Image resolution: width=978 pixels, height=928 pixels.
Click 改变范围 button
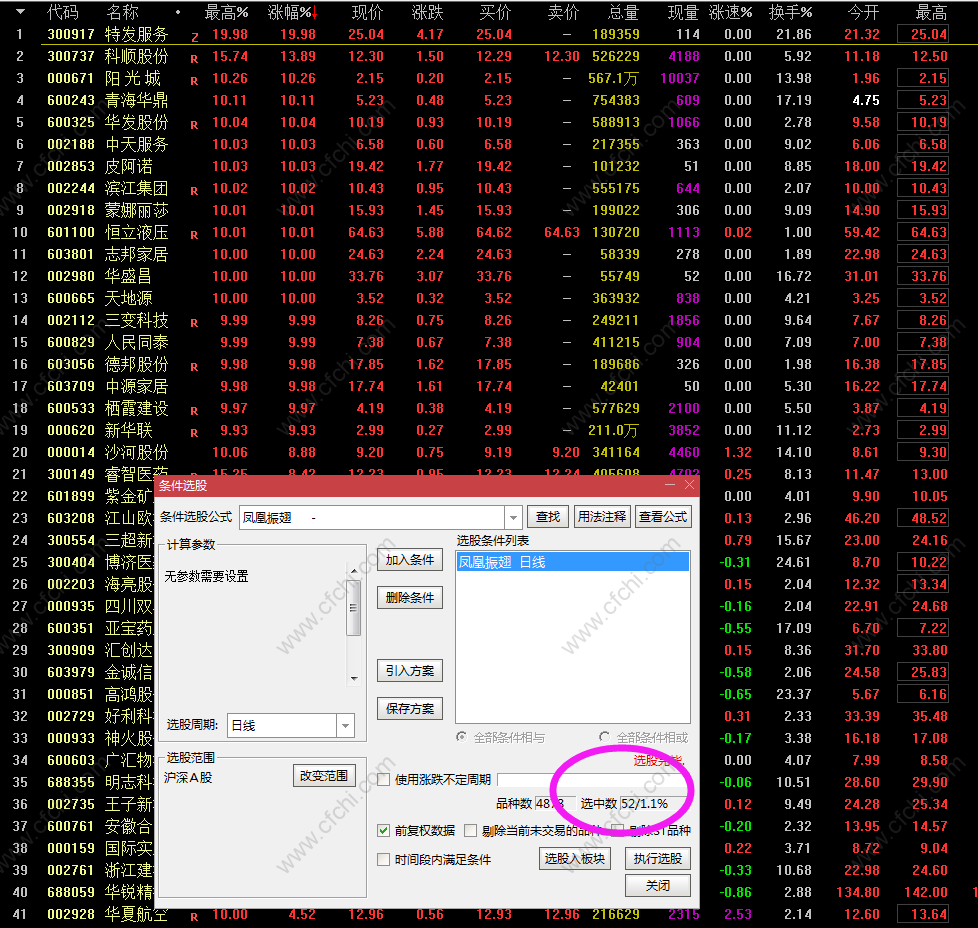324,776
